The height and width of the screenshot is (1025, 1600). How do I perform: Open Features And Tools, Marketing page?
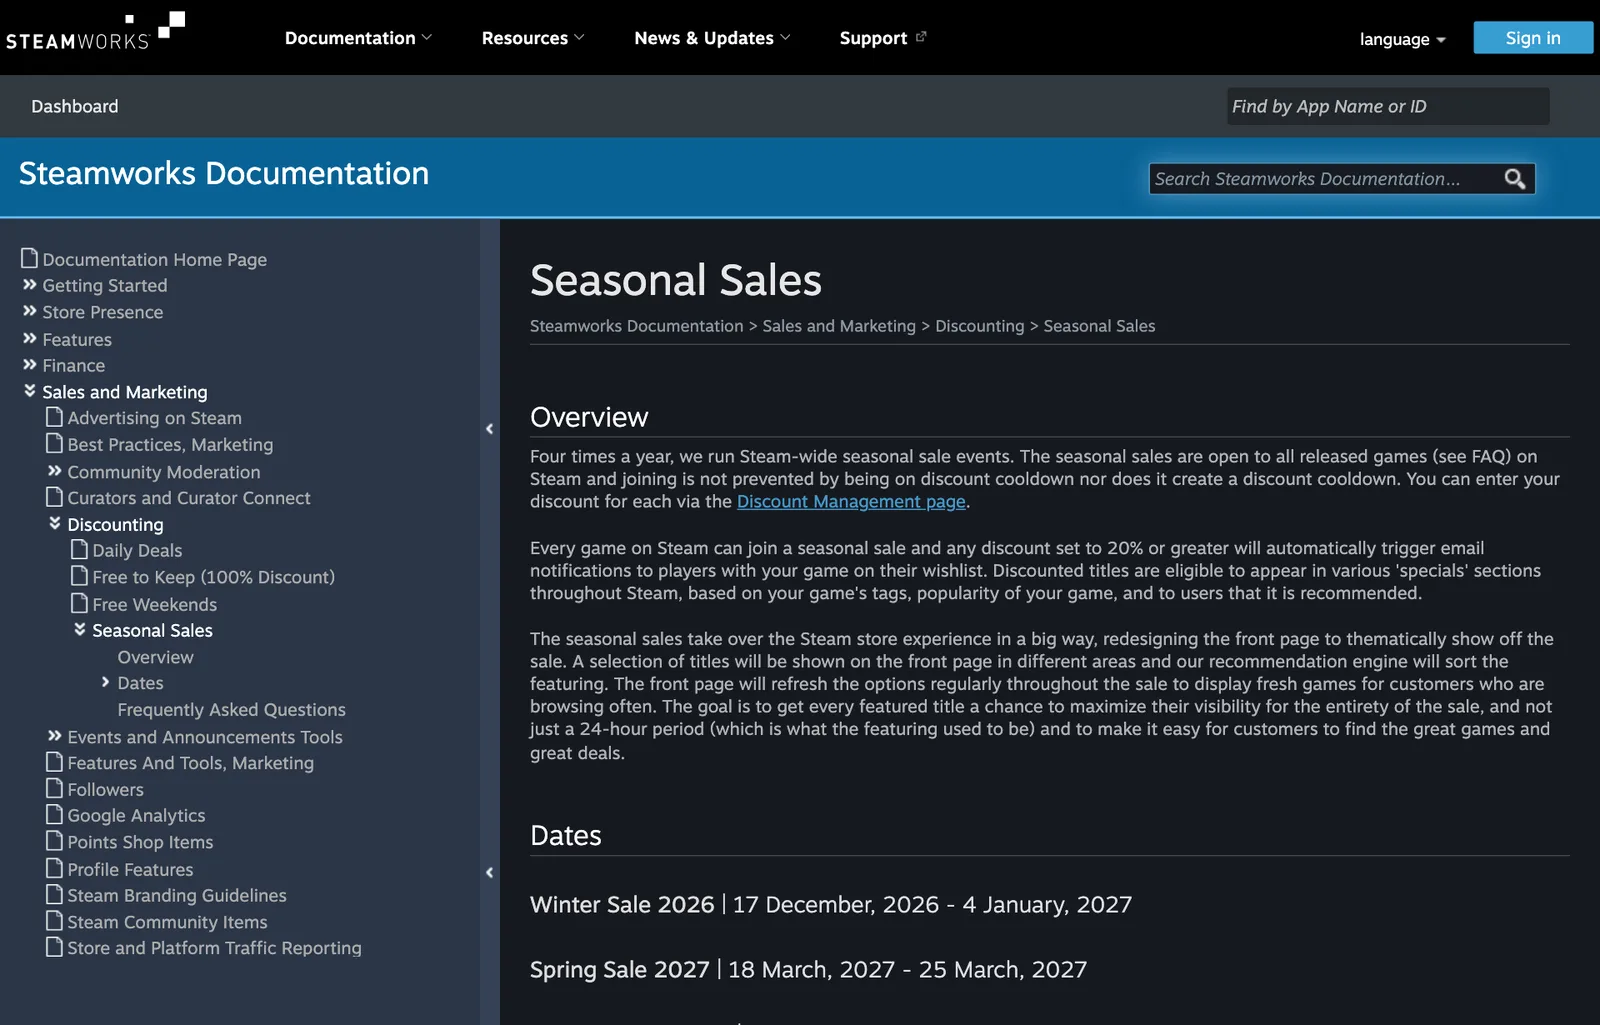click(191, 763)
